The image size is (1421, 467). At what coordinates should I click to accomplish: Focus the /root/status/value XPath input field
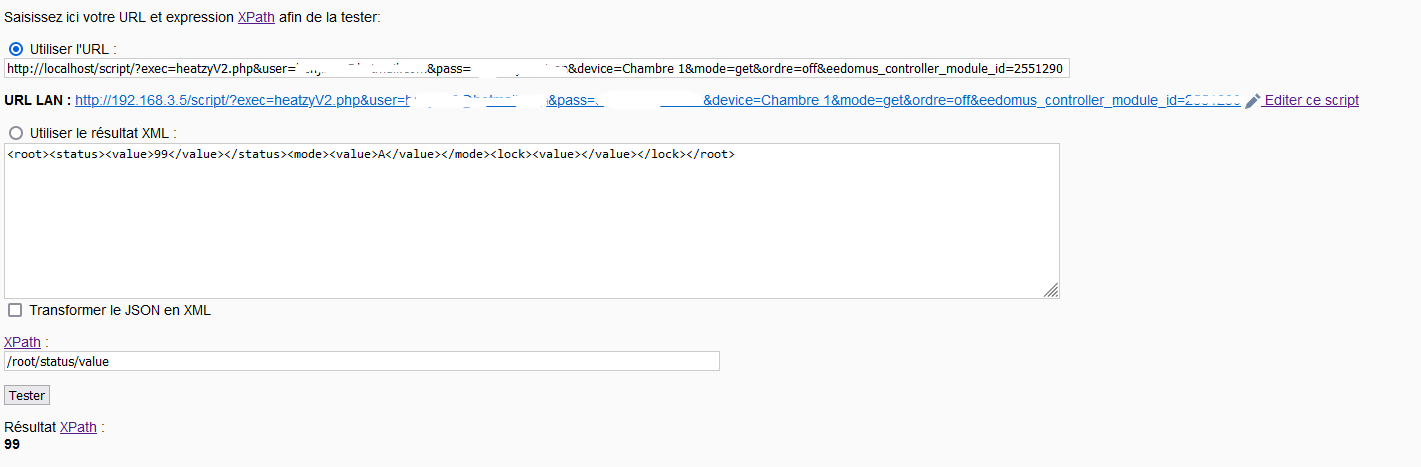coord(361,361)
